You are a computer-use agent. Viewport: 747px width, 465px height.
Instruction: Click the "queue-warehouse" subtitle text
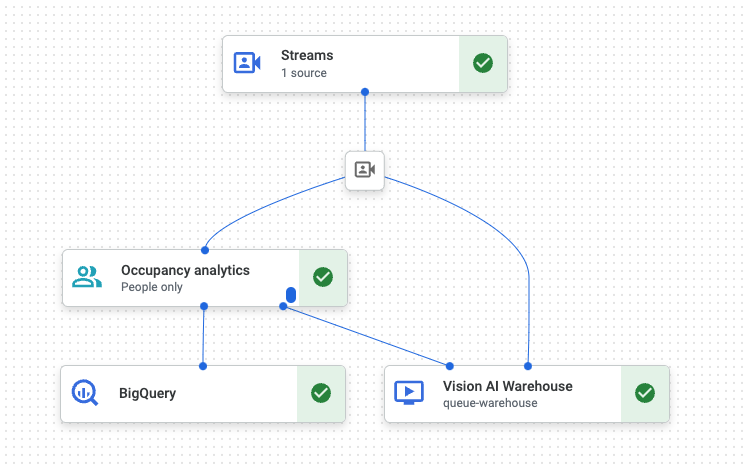tap(490, 403)
